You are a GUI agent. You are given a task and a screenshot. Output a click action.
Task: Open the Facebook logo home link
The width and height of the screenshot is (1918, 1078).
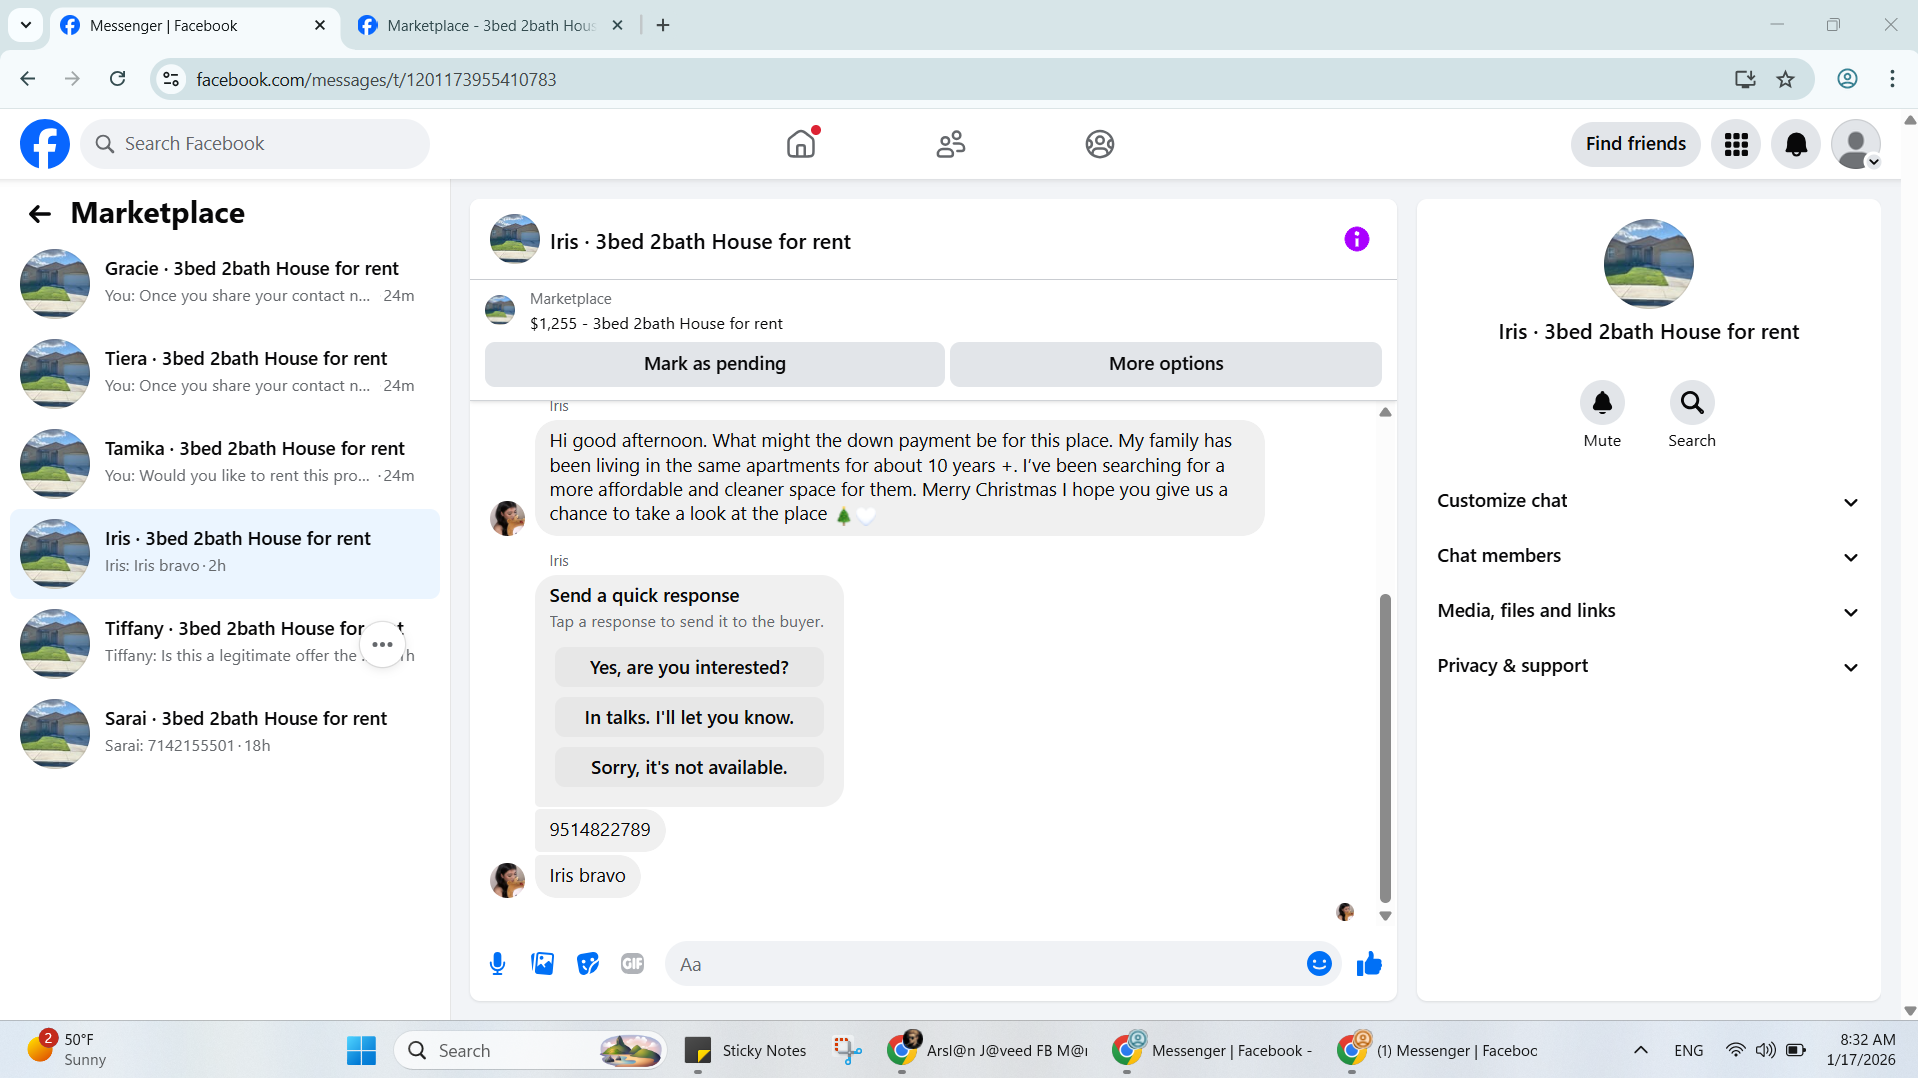pyautogui.click(x=45, y=144)
